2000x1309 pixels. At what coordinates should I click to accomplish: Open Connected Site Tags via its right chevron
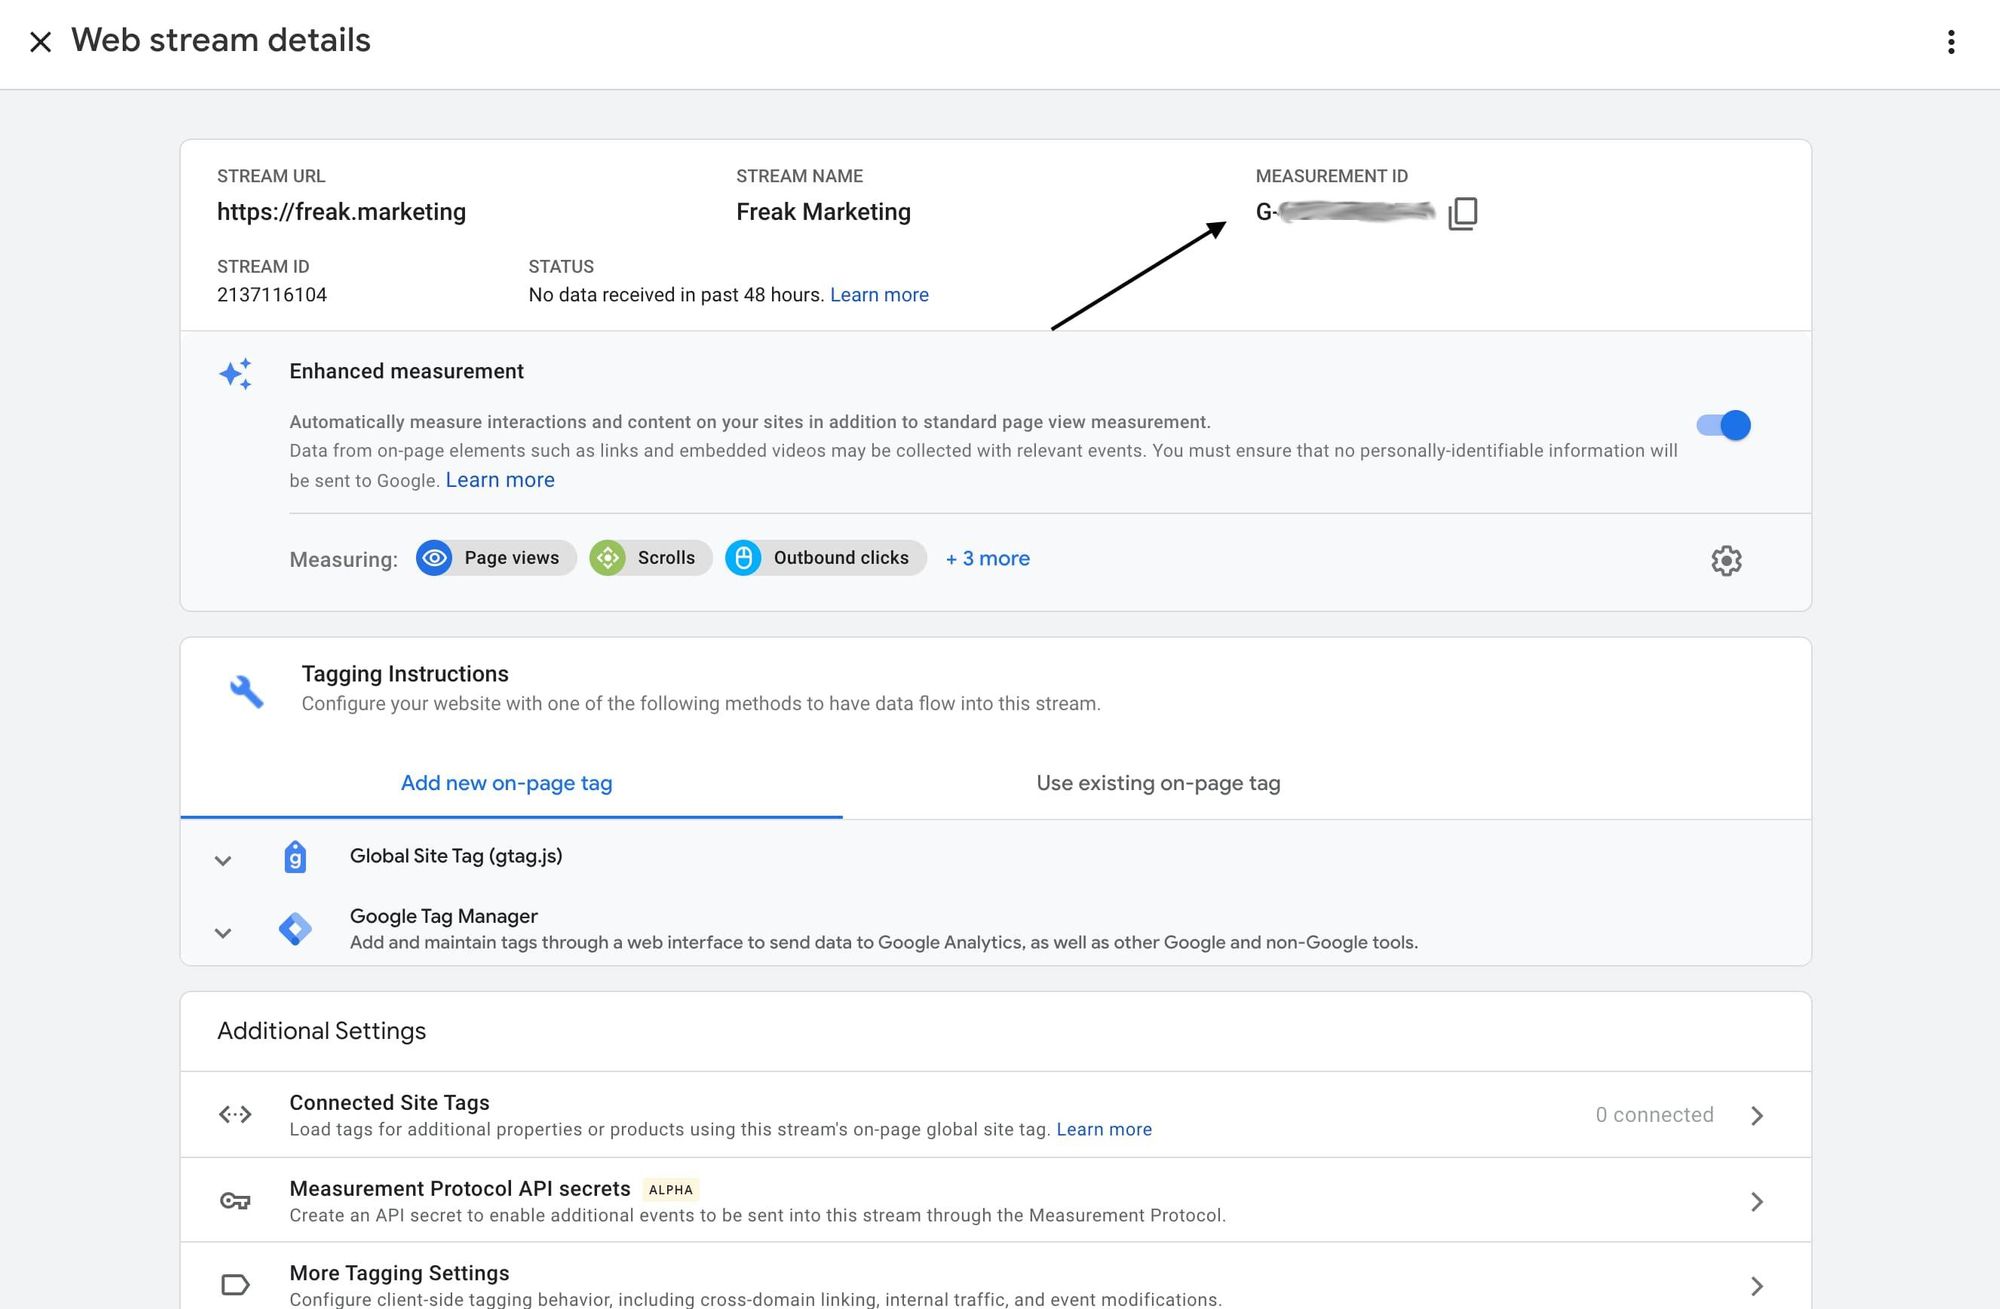[x=1757, y=1115]
